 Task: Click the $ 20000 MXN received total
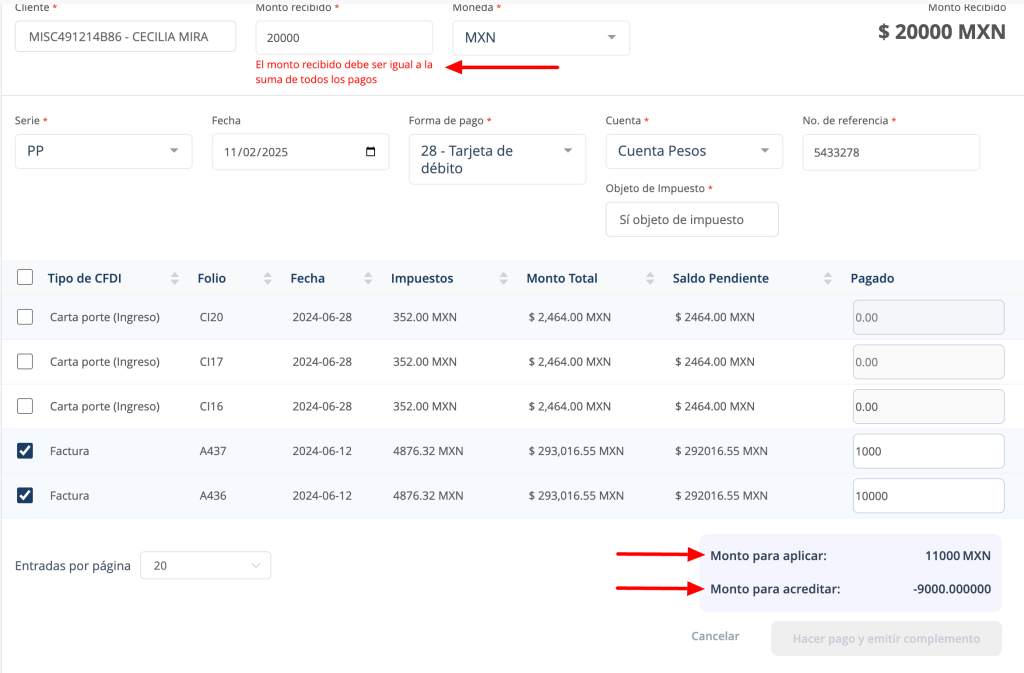(x=942, y=31)
